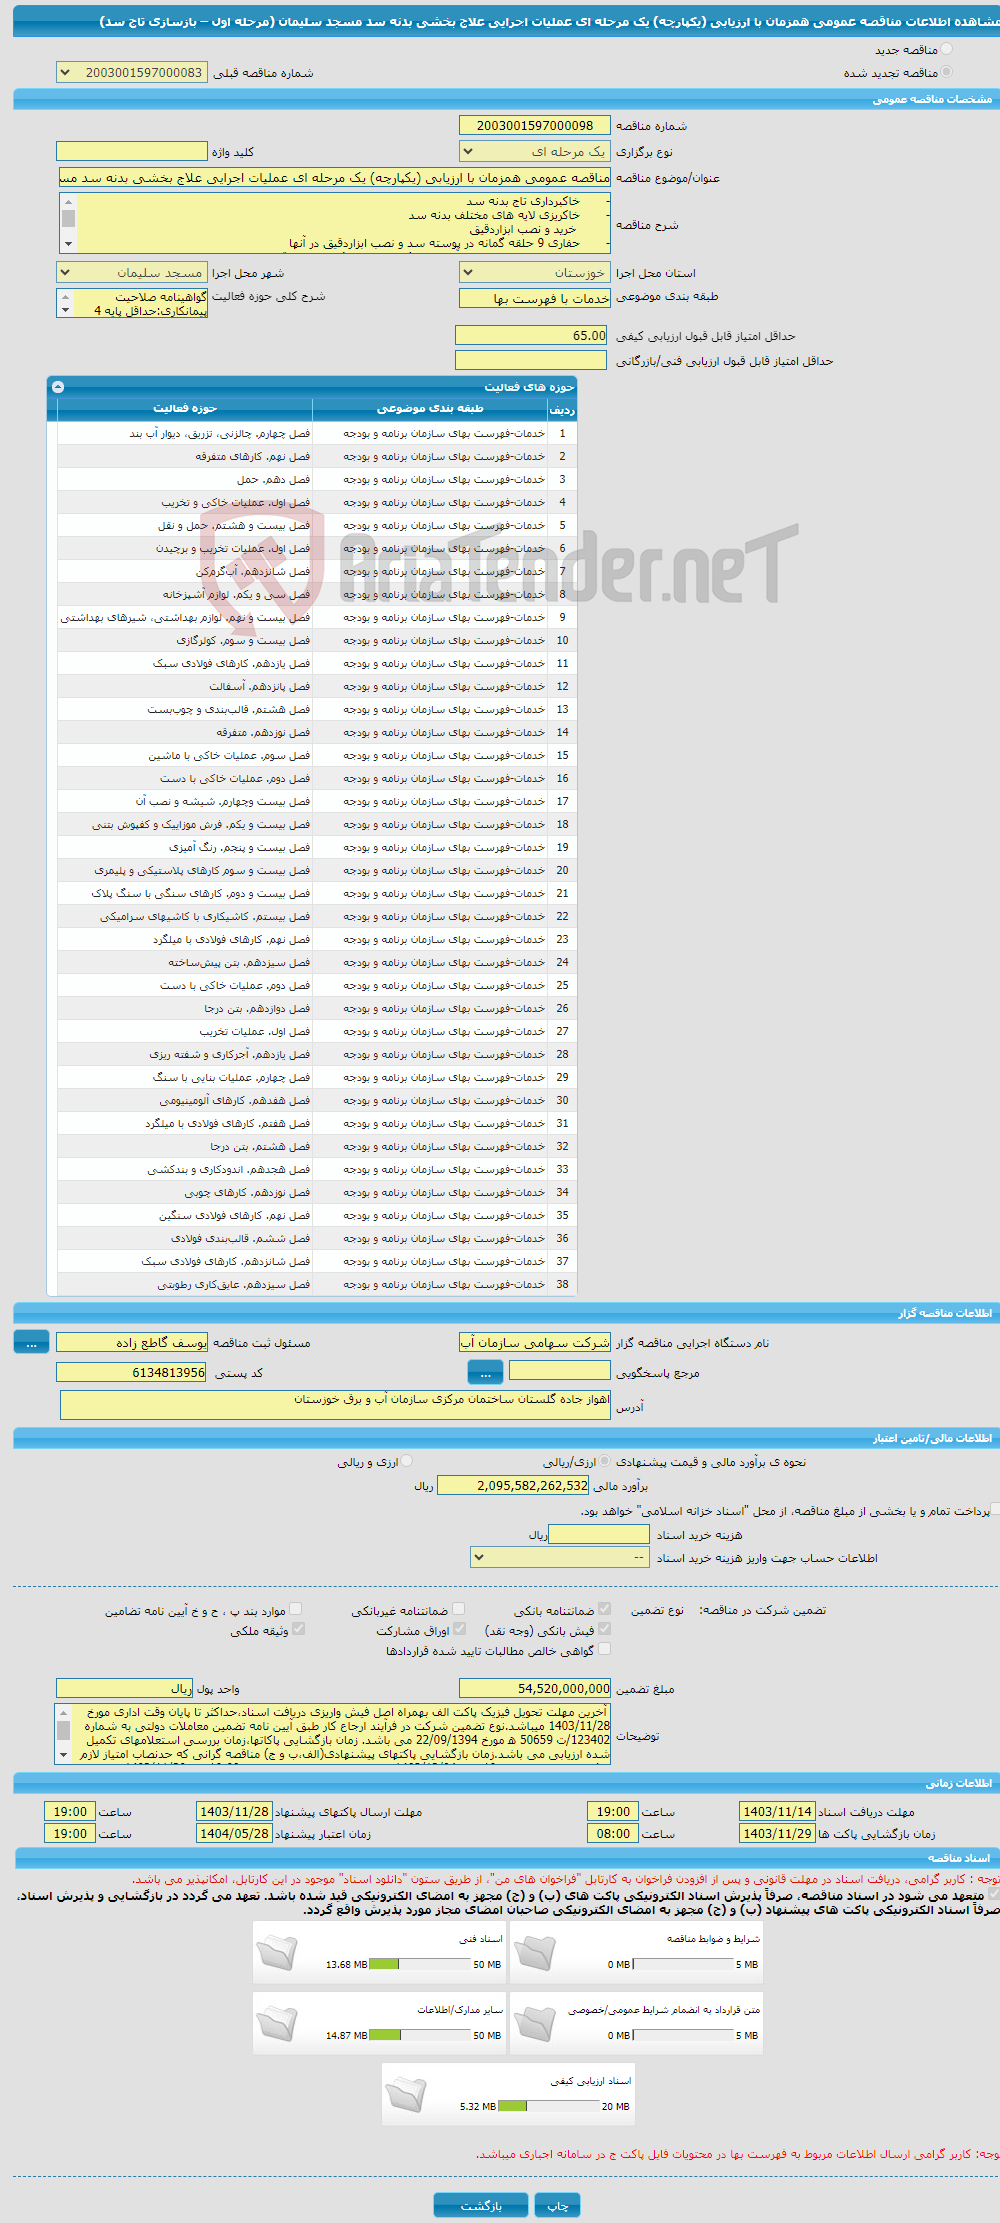Open the شماره مناقصه قبلی dropdown

[132, 72]
